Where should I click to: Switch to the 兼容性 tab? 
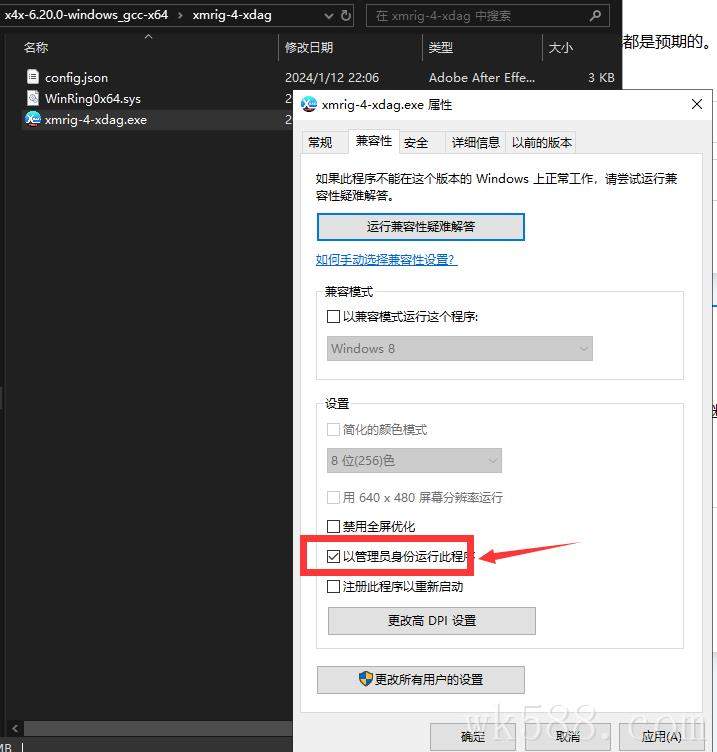pyautogui.click(x=374, y=141)
